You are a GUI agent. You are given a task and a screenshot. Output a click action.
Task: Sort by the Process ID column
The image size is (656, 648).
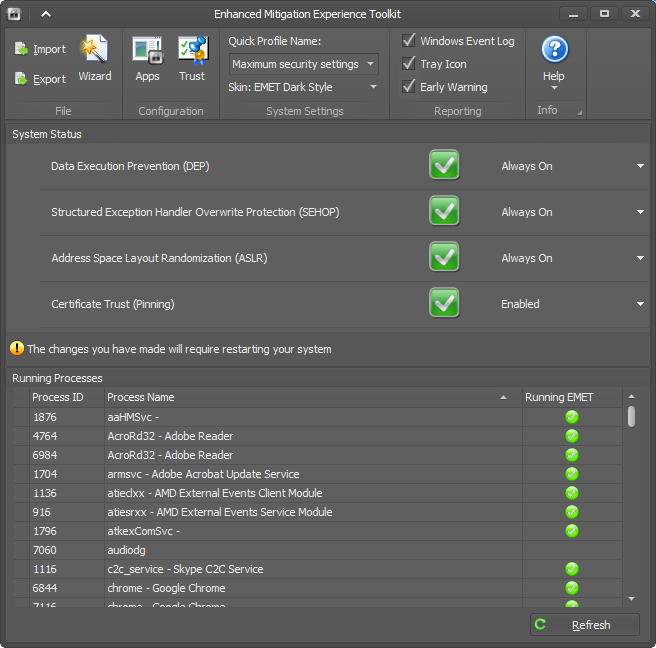tap(67, 397)
